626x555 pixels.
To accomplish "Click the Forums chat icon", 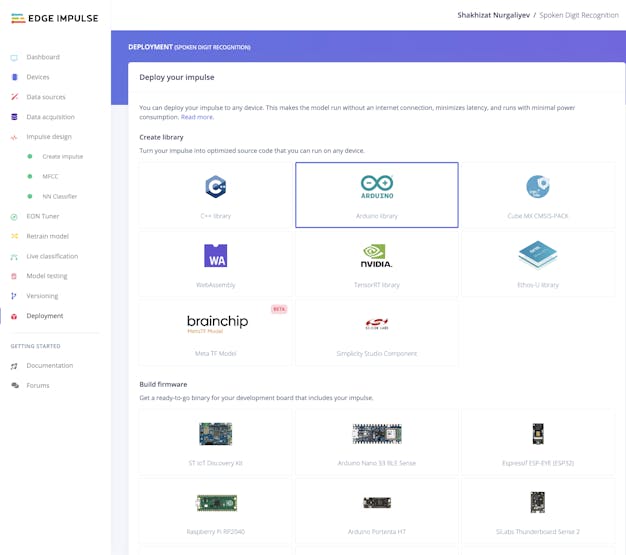I will (x=15, y=385).
